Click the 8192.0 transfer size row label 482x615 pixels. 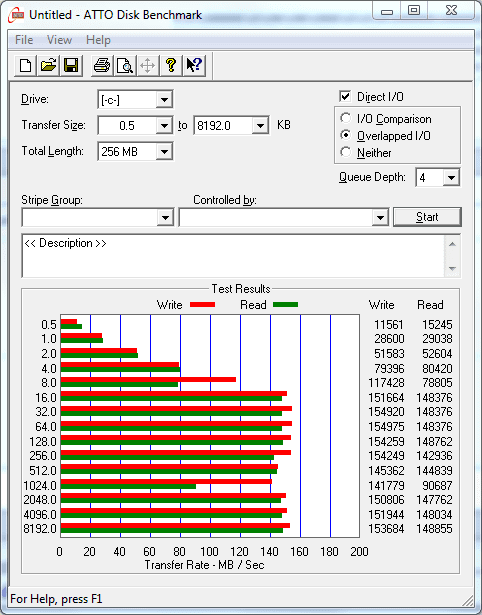40,528
